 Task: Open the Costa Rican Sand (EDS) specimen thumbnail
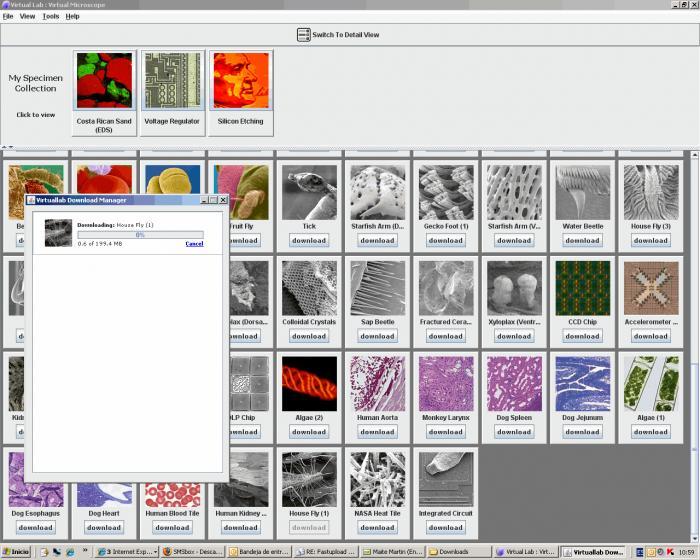(x=104, y=80)
